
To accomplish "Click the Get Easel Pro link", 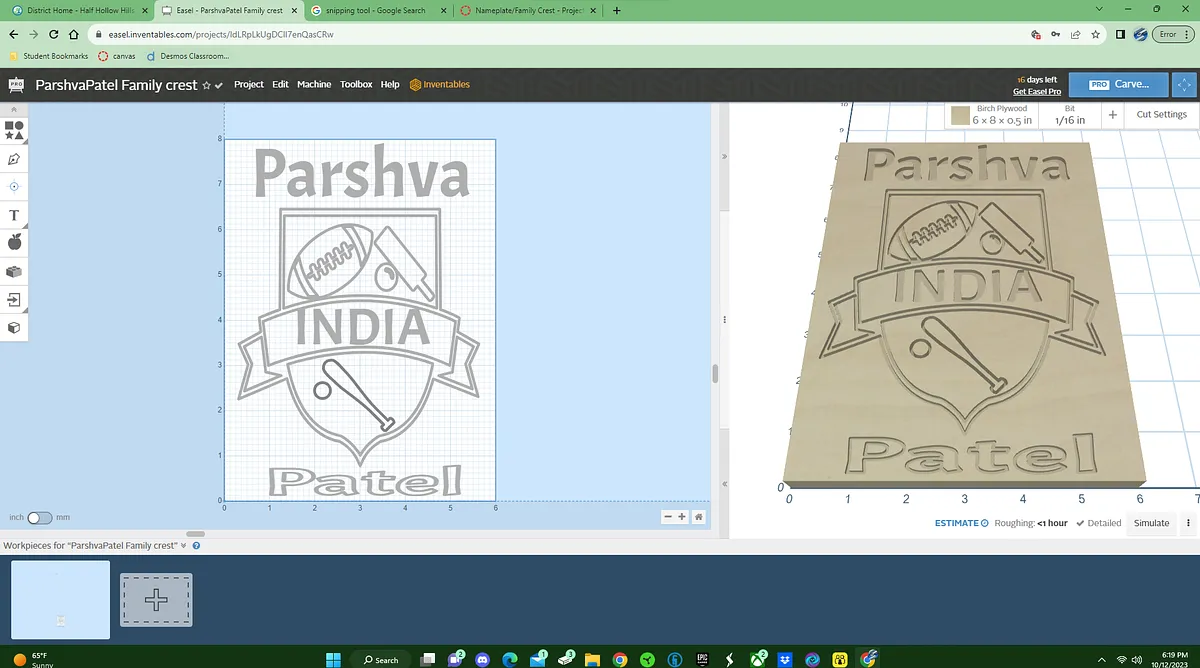I will 1036,92.
